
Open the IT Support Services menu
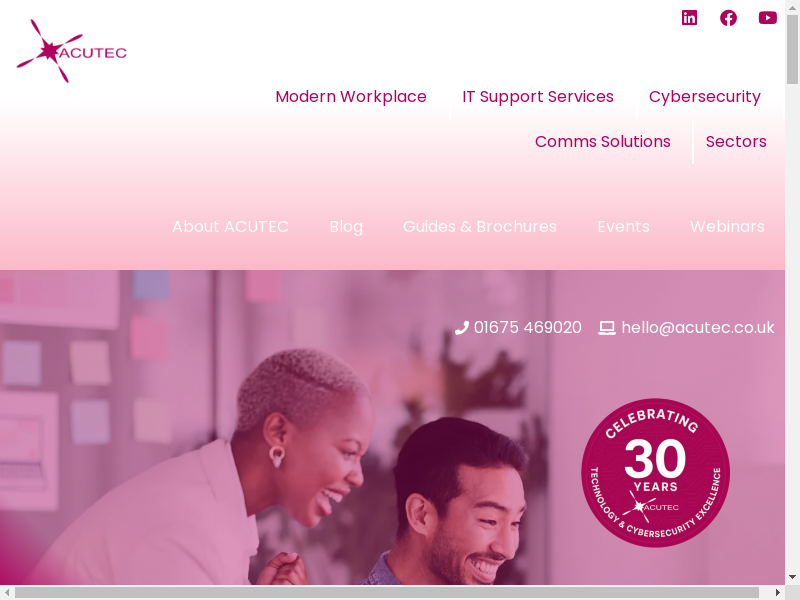click(538, 96)
